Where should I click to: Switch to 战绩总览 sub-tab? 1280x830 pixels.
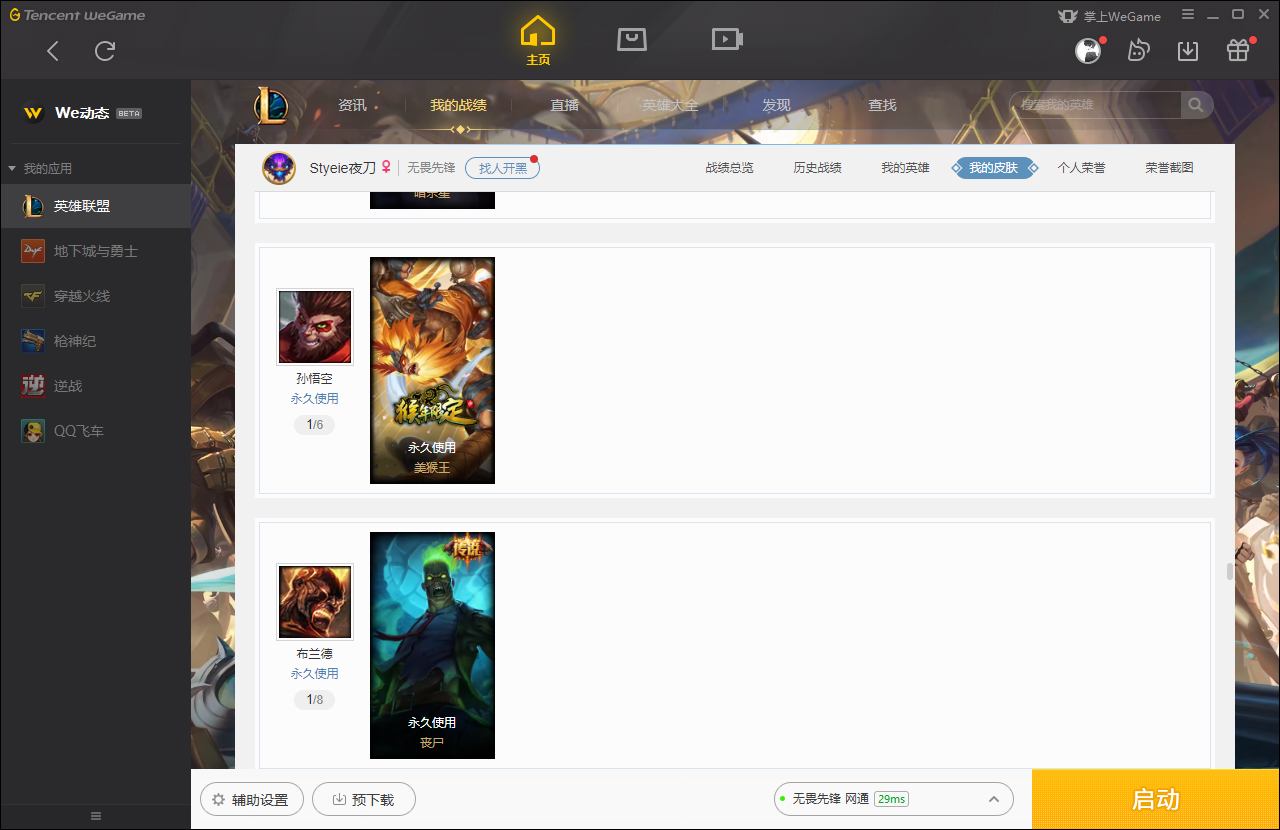point(729,168)
